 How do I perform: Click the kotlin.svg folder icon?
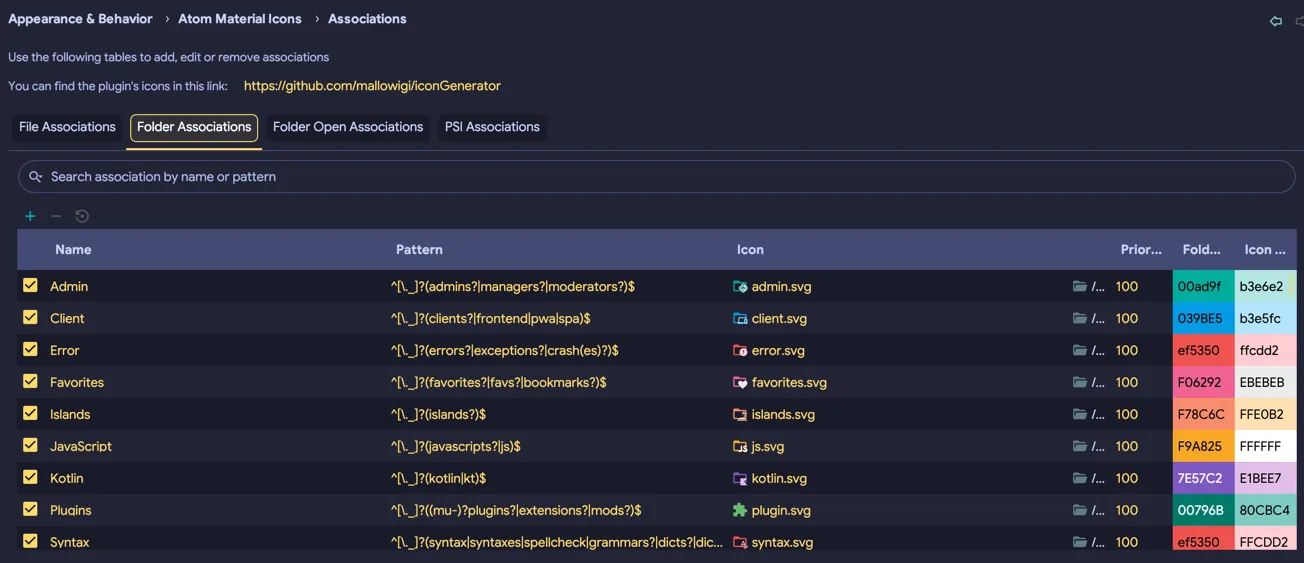tap(740, 478)
